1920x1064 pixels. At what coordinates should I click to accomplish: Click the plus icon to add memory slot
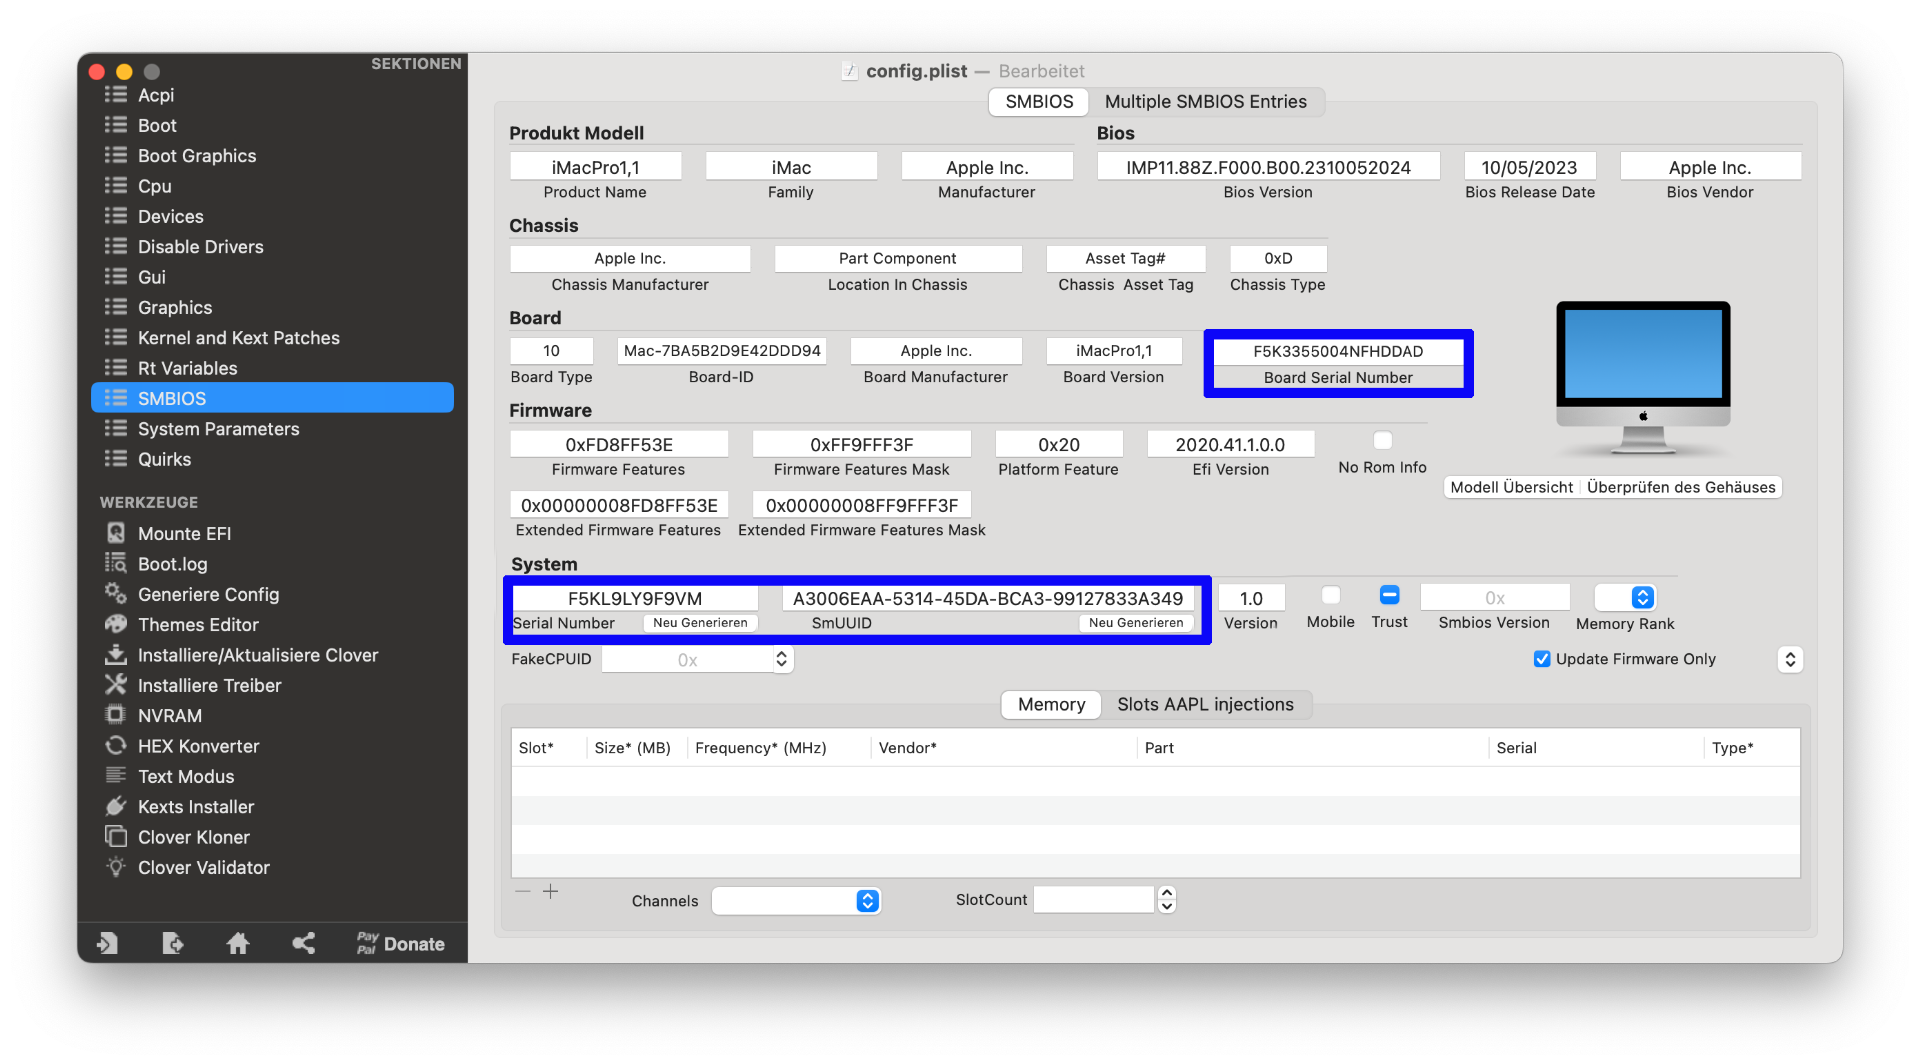(551, 891)
